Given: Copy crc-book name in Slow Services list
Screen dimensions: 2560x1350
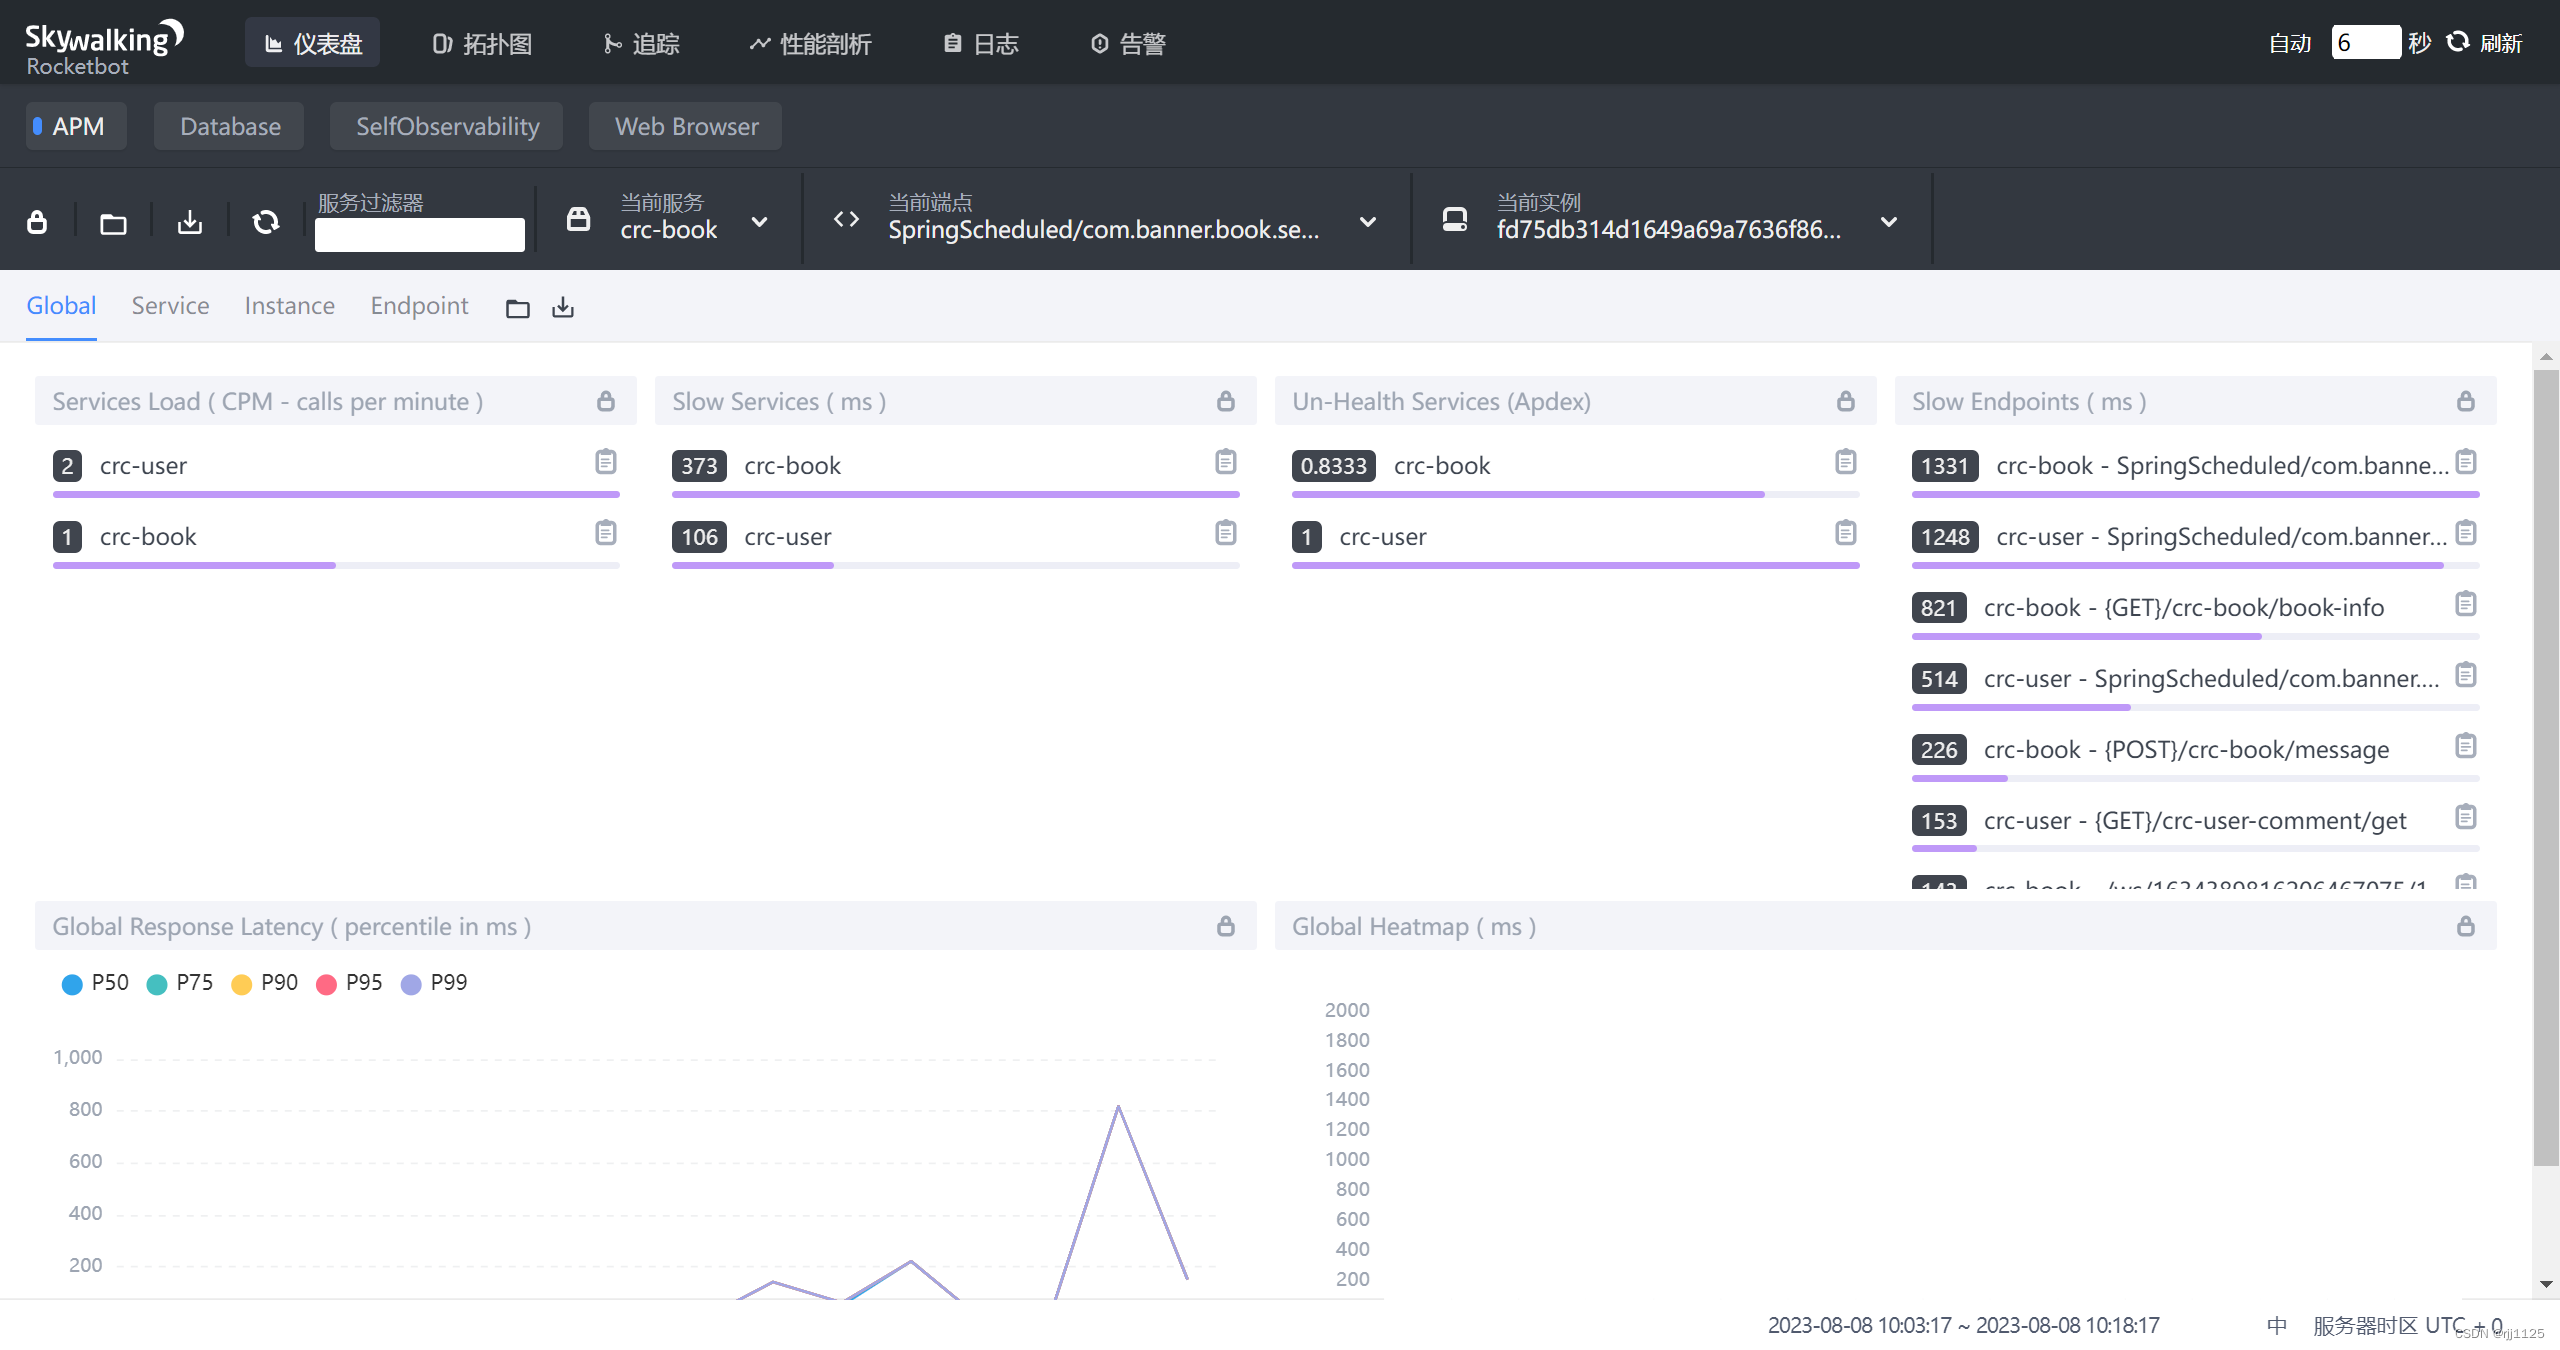Looking at the screenshot, I should coord(1226,462).
